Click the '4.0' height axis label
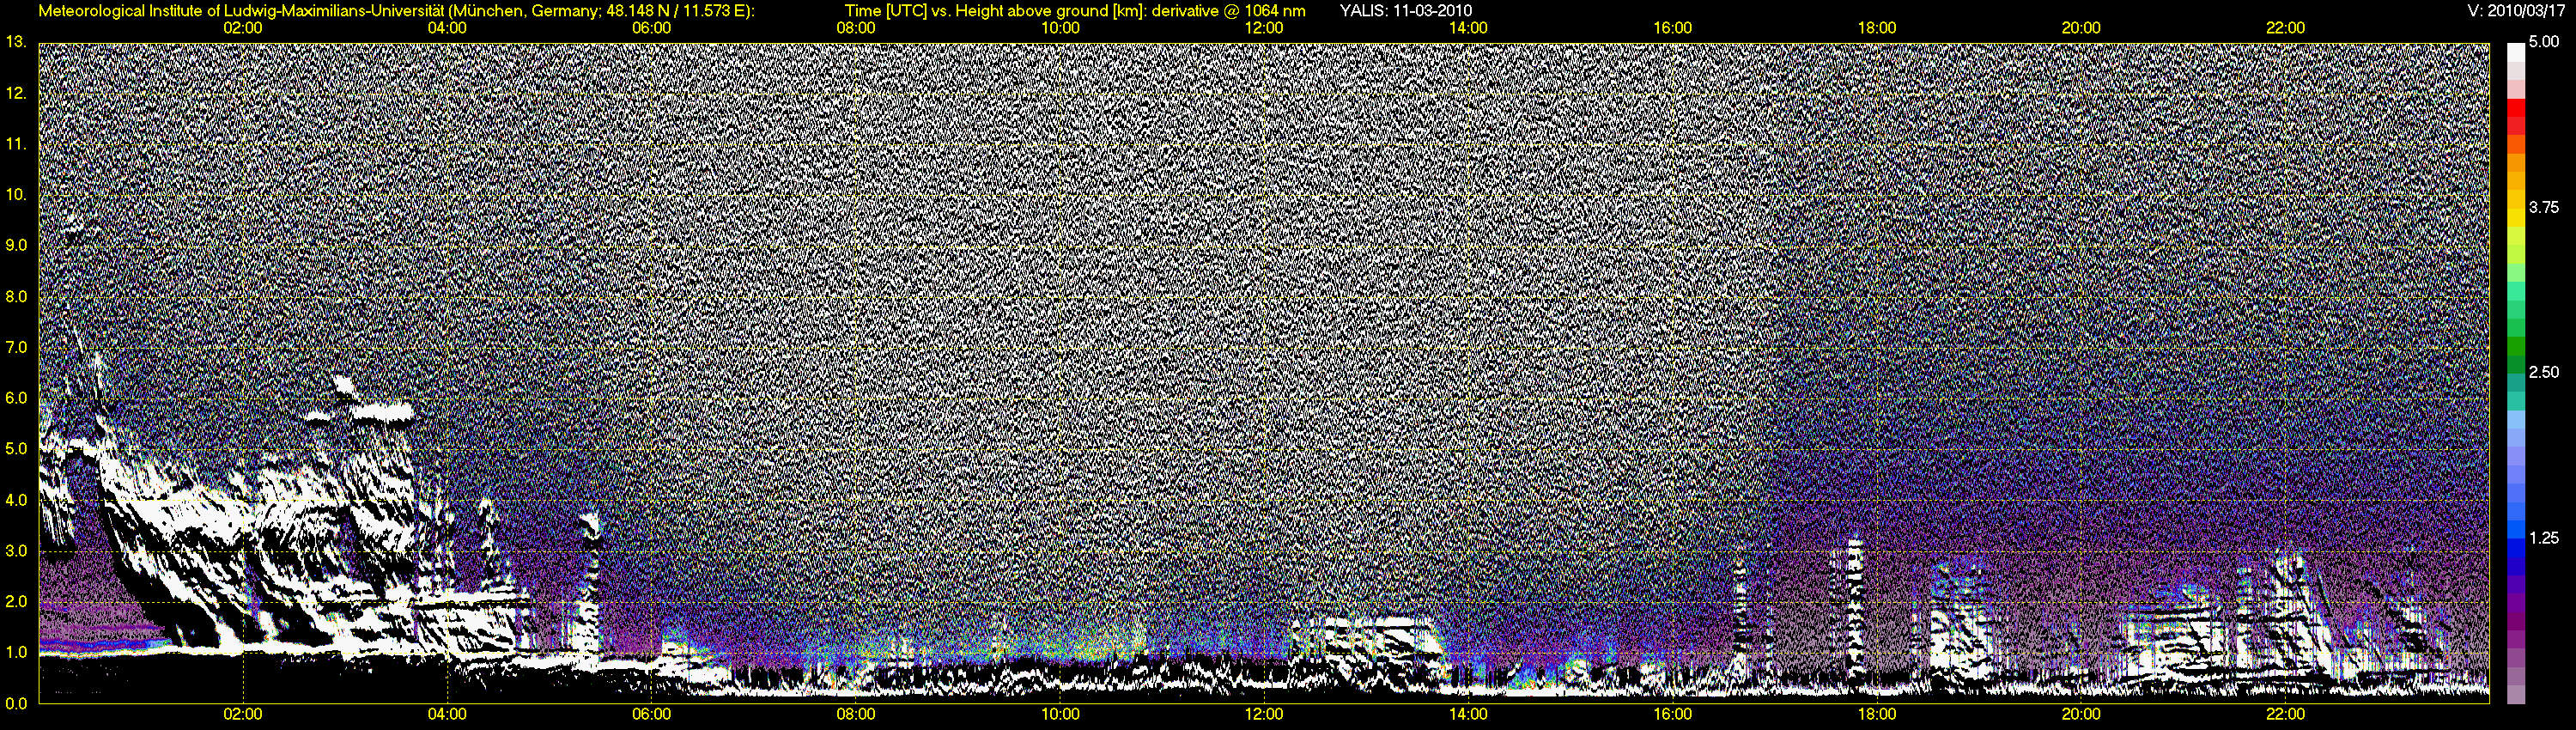This screenshot has height=730, width=2576. pyautogui.click(x=15, y=500)
